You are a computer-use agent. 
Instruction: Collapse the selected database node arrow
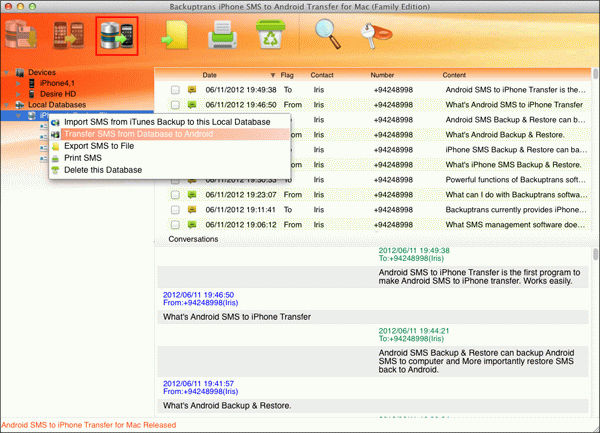[18, 116]
